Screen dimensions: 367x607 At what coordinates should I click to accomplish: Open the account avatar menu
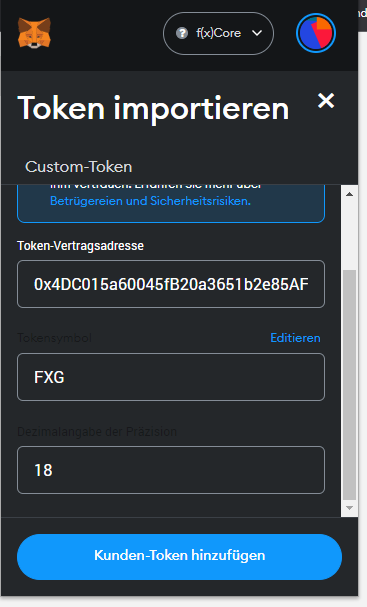point(316,33)
